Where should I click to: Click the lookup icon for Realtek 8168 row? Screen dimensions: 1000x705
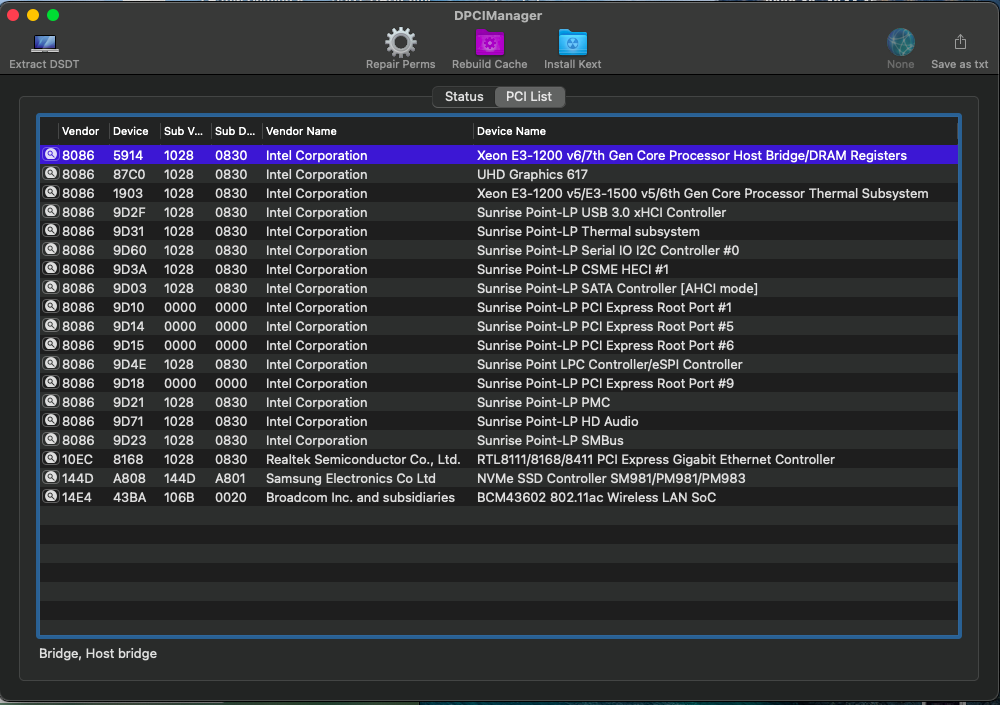50,459
